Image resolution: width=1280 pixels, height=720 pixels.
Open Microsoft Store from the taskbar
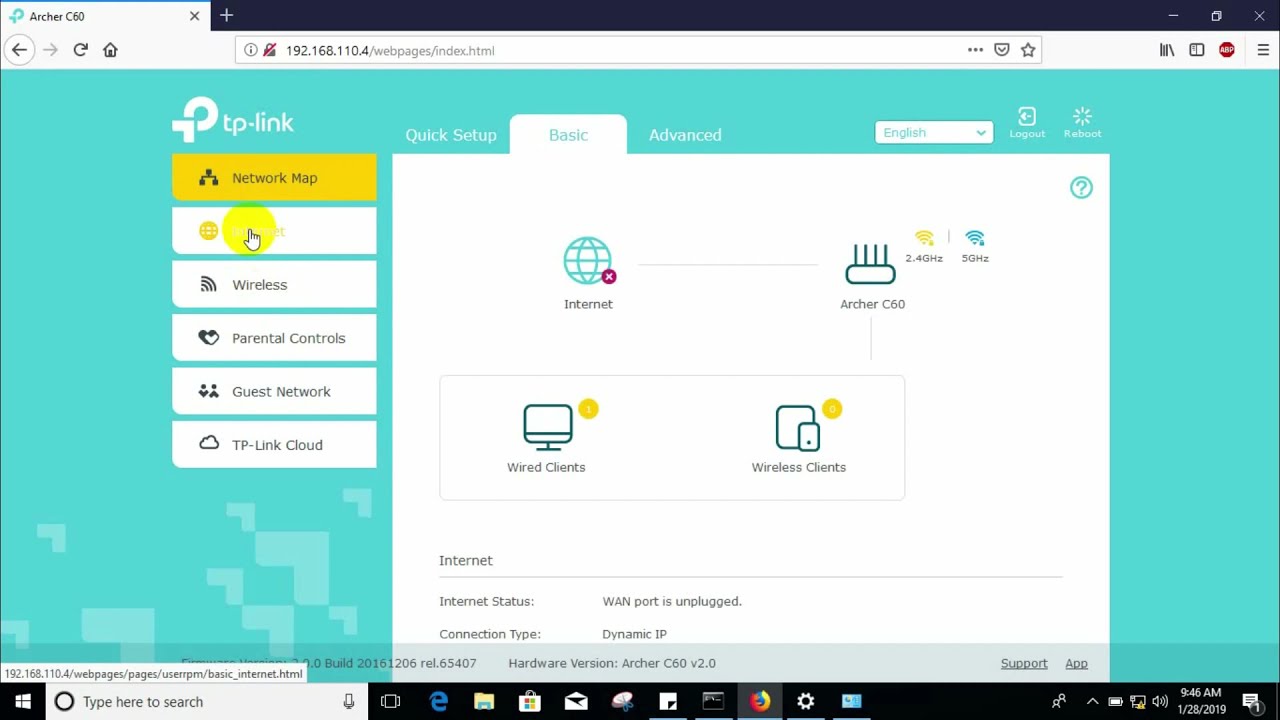(x=530, y=701)
